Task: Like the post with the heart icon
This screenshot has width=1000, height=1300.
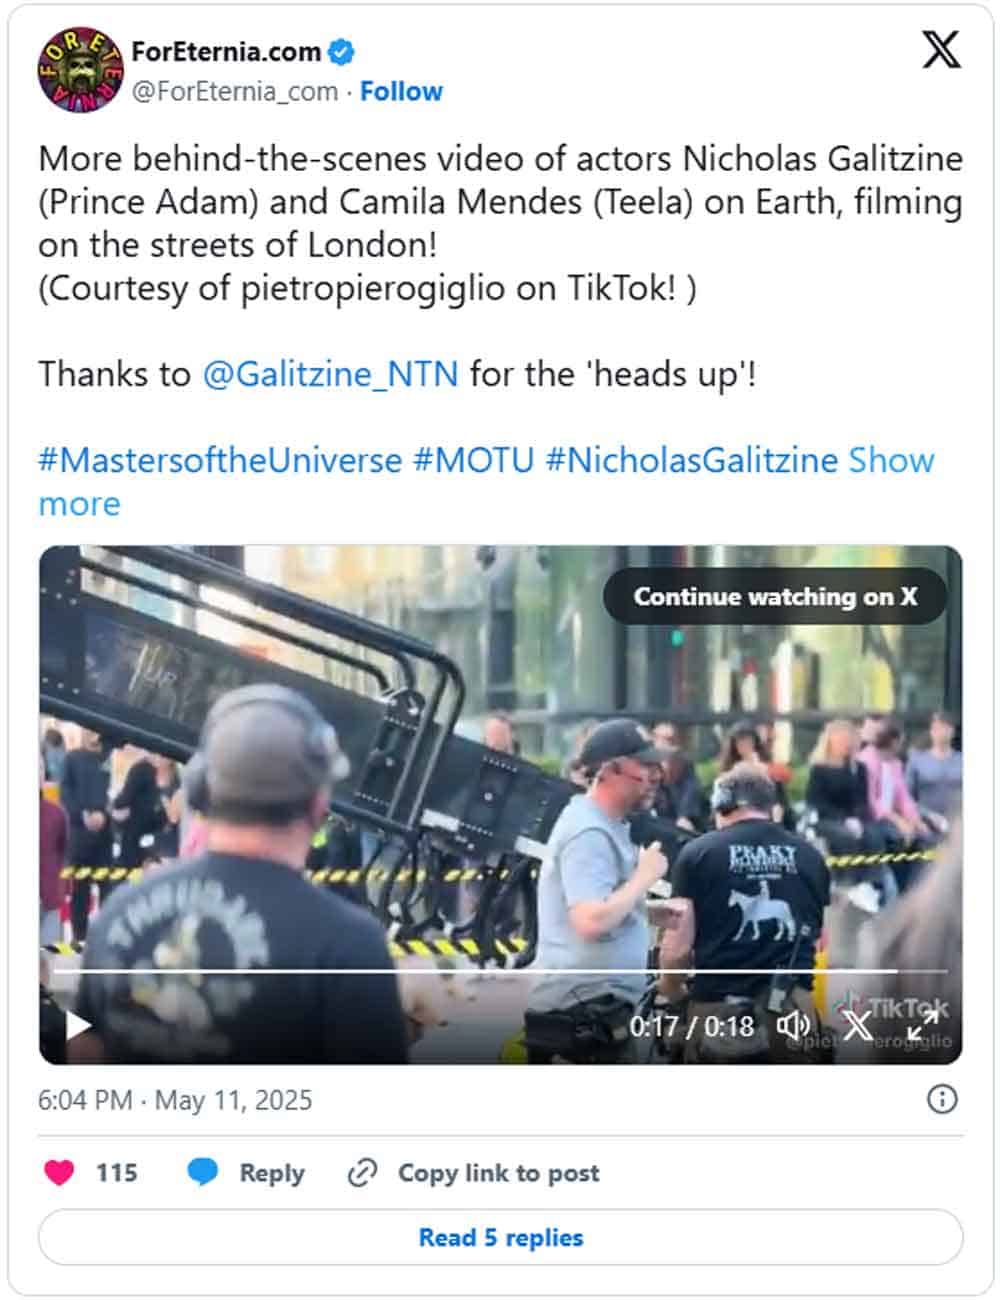Action: (60, 1172)
